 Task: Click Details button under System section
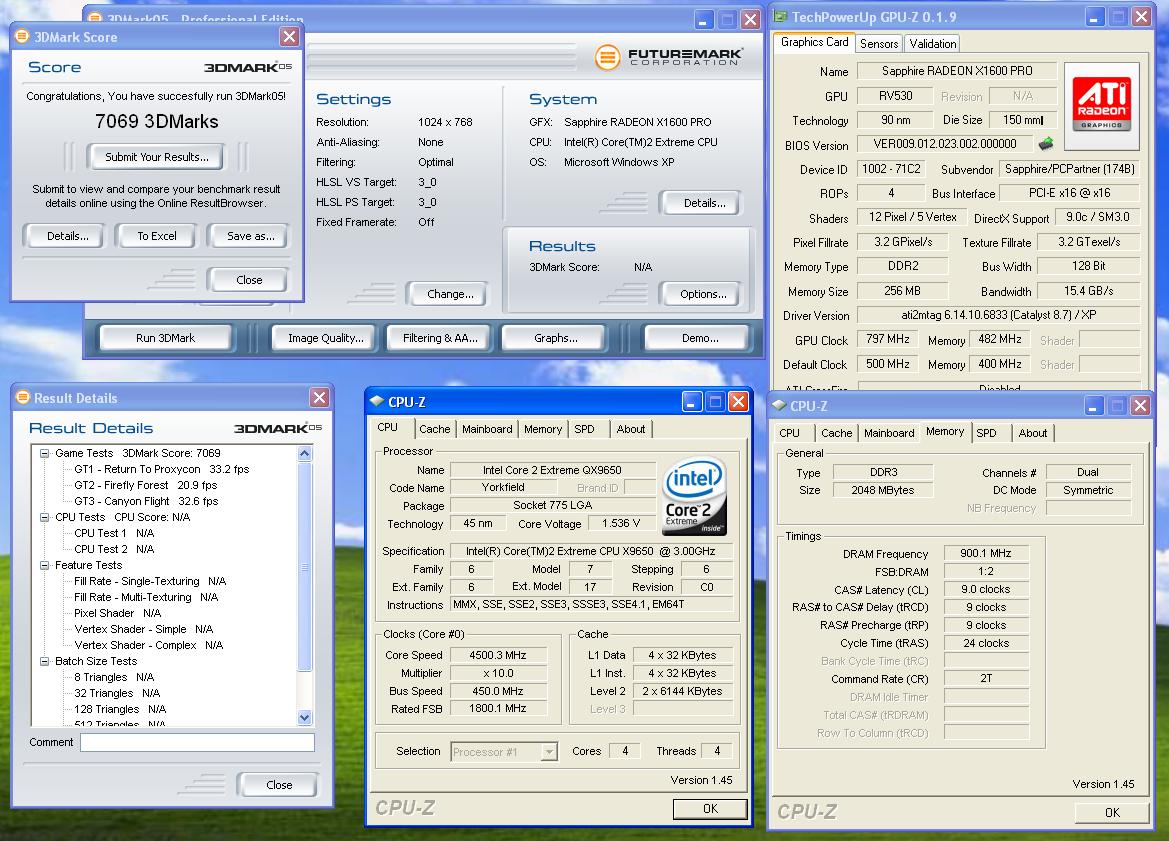[x=705, y=203]
